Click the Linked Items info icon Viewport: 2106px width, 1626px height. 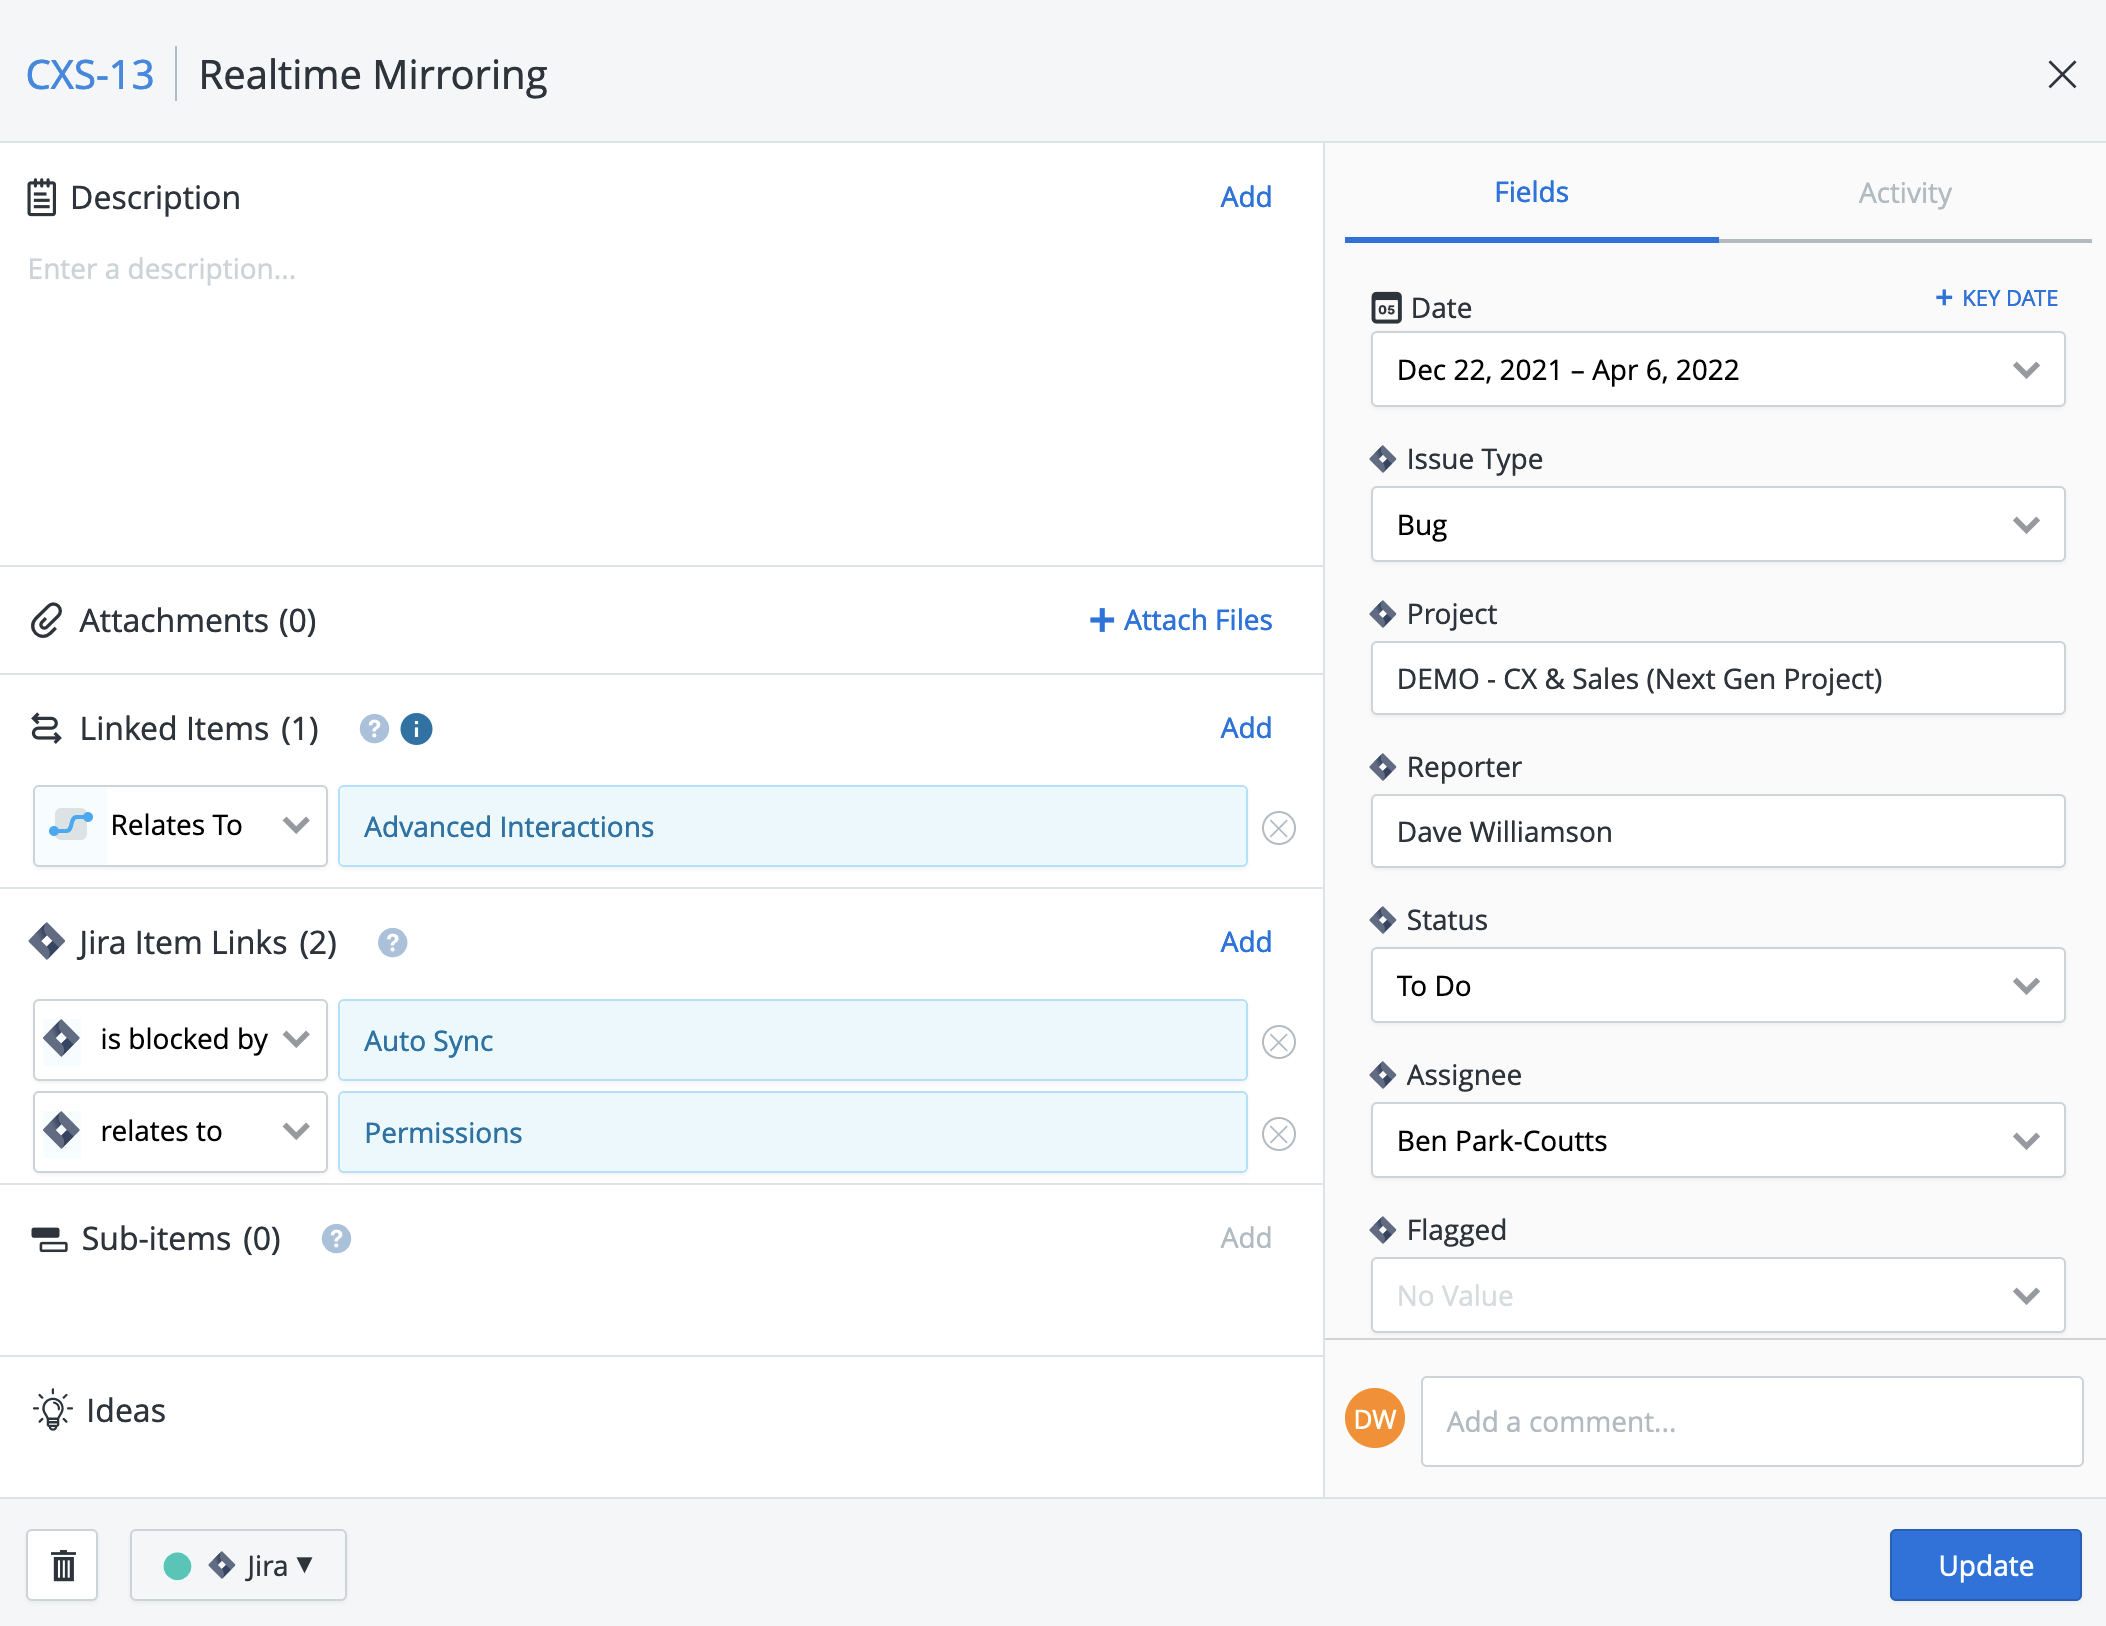point(416,729)
